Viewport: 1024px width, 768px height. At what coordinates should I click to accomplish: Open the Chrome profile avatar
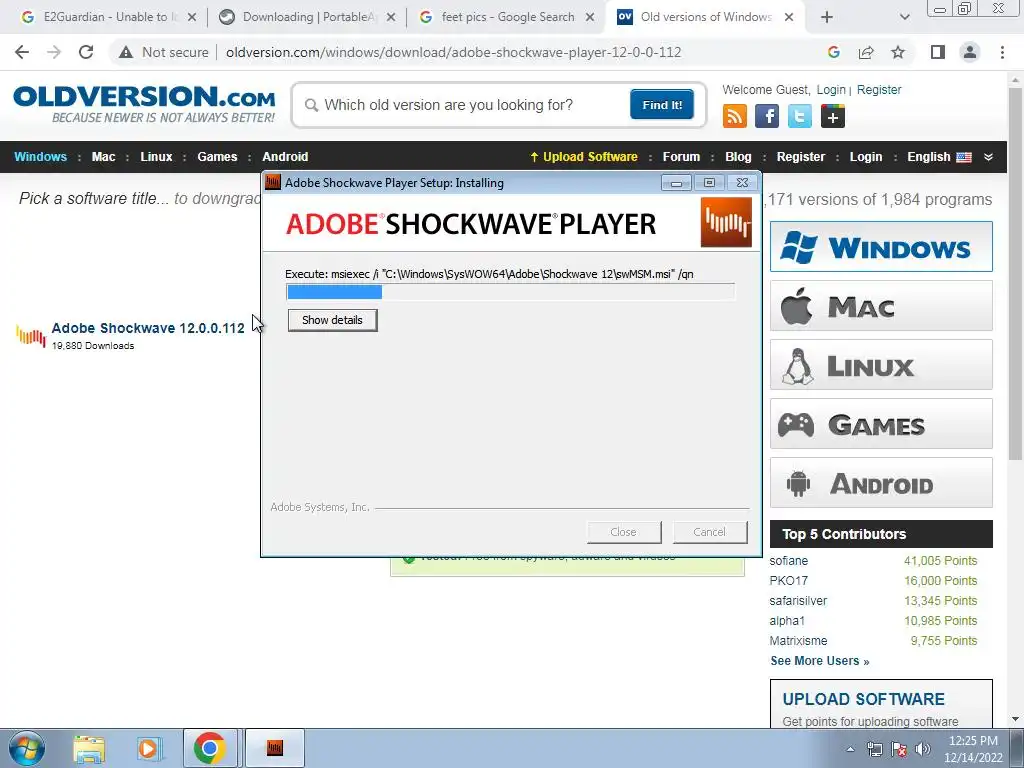coord(970,52)
